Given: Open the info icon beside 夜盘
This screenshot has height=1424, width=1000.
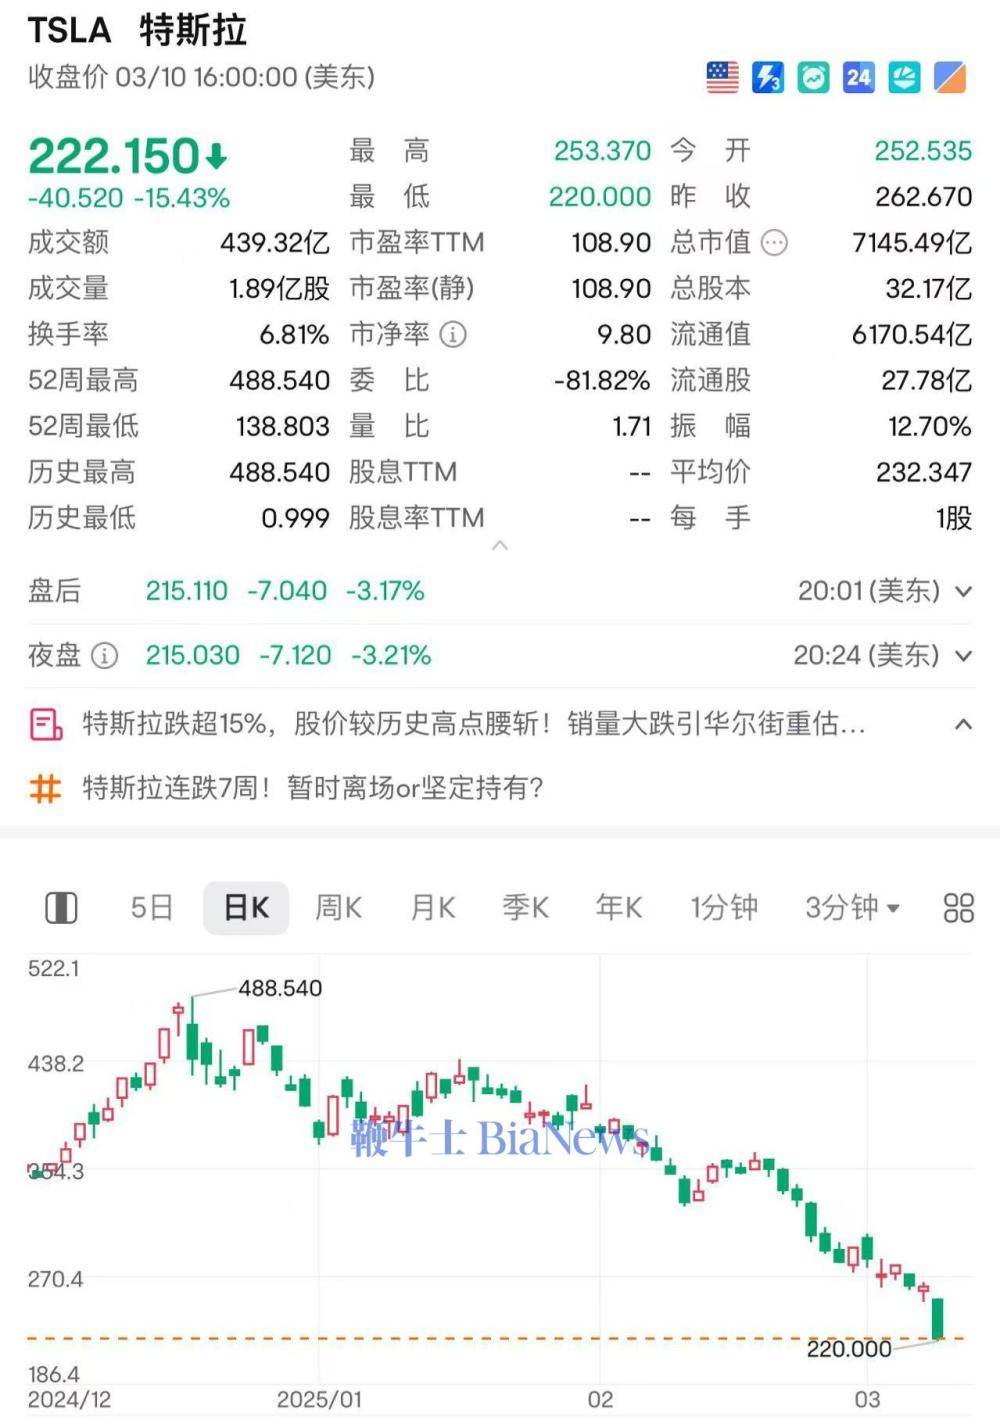Looking at the screenshot, I should click(x=104, y=656).
